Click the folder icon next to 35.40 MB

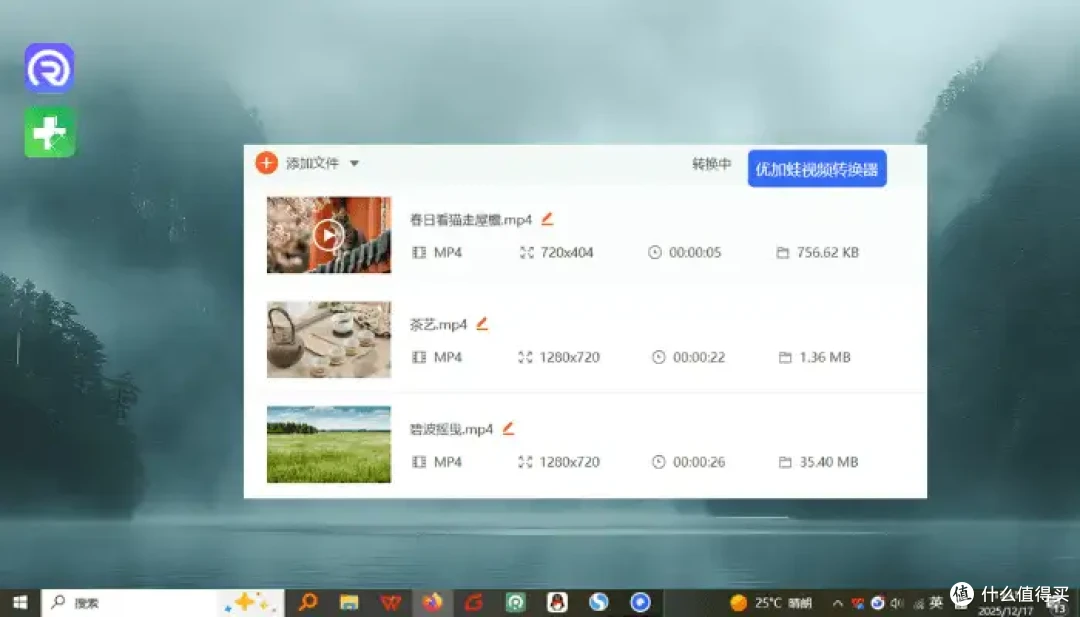(785, 462)
